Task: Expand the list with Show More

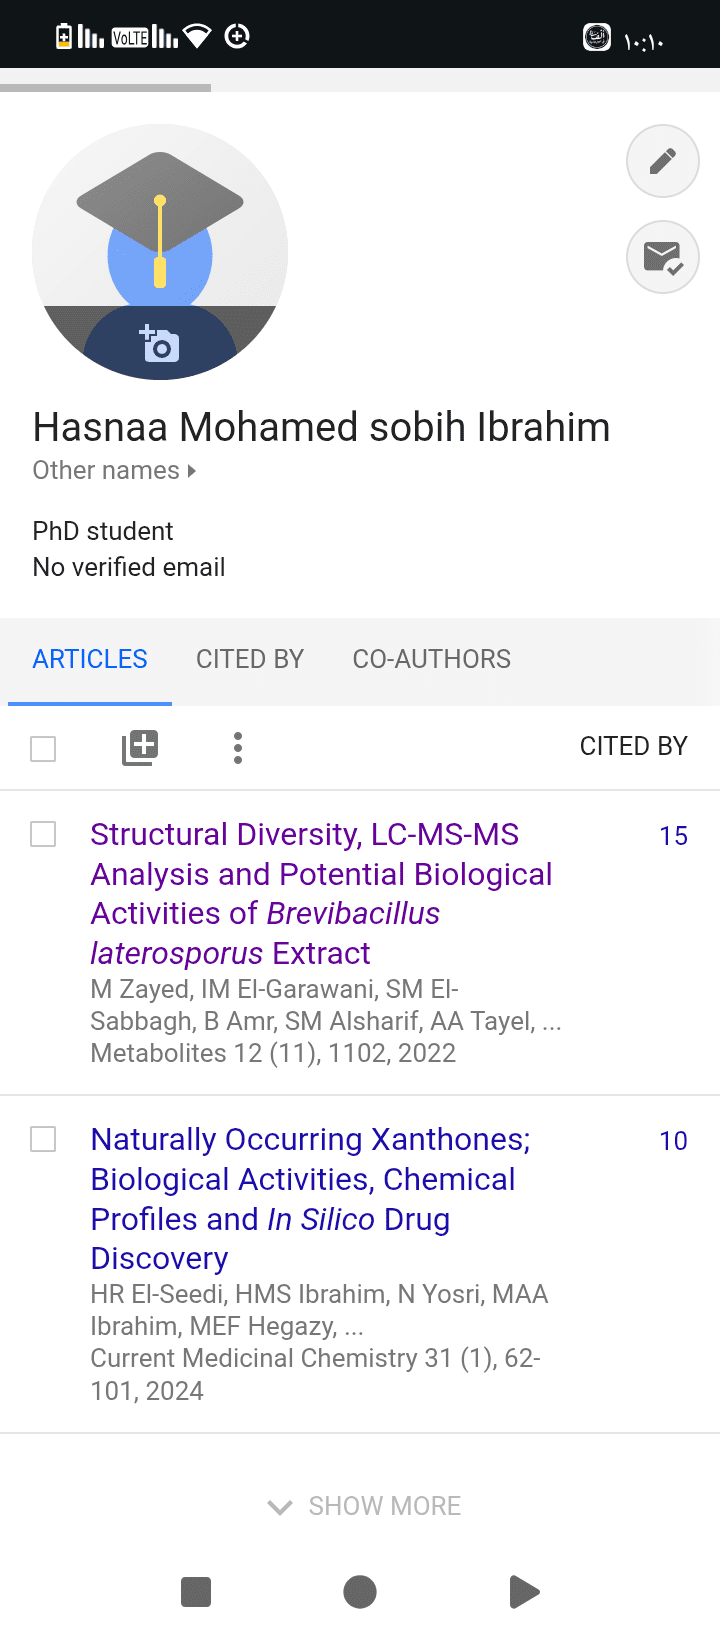Action: click(x=364, y=1506)
